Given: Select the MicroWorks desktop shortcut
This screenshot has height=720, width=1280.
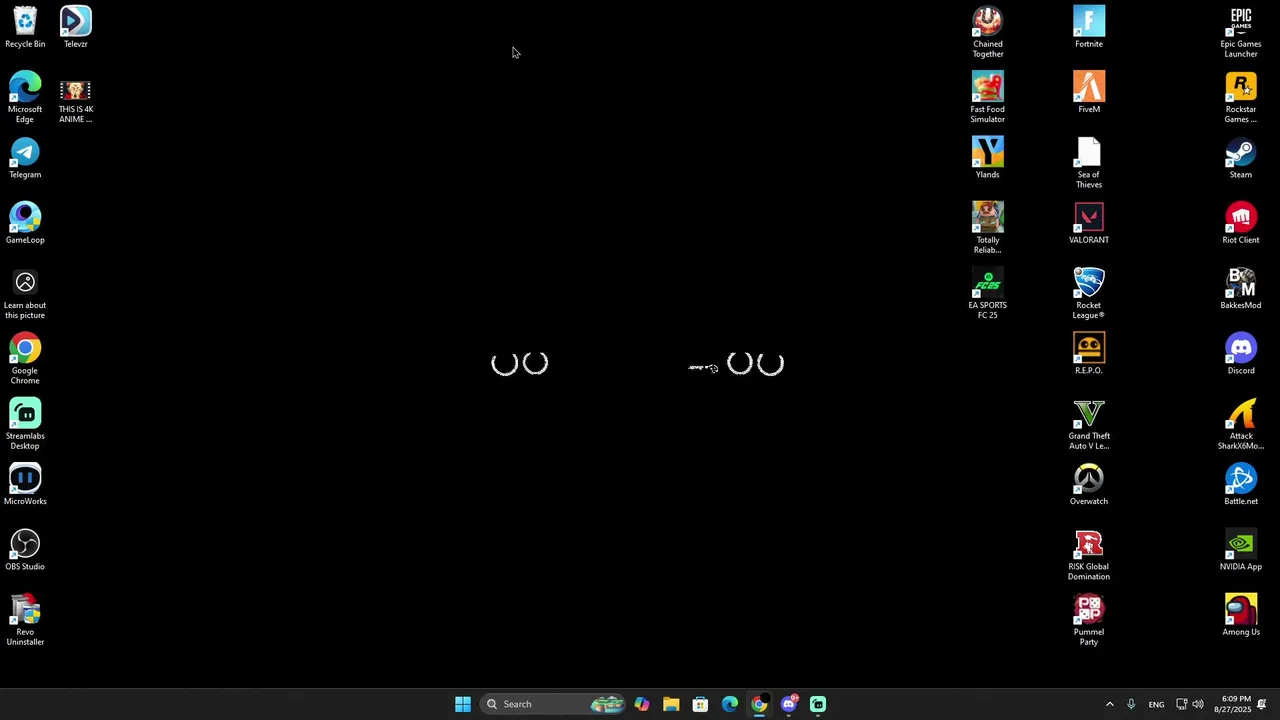Looking at the screenshot, I should (25, 485).
